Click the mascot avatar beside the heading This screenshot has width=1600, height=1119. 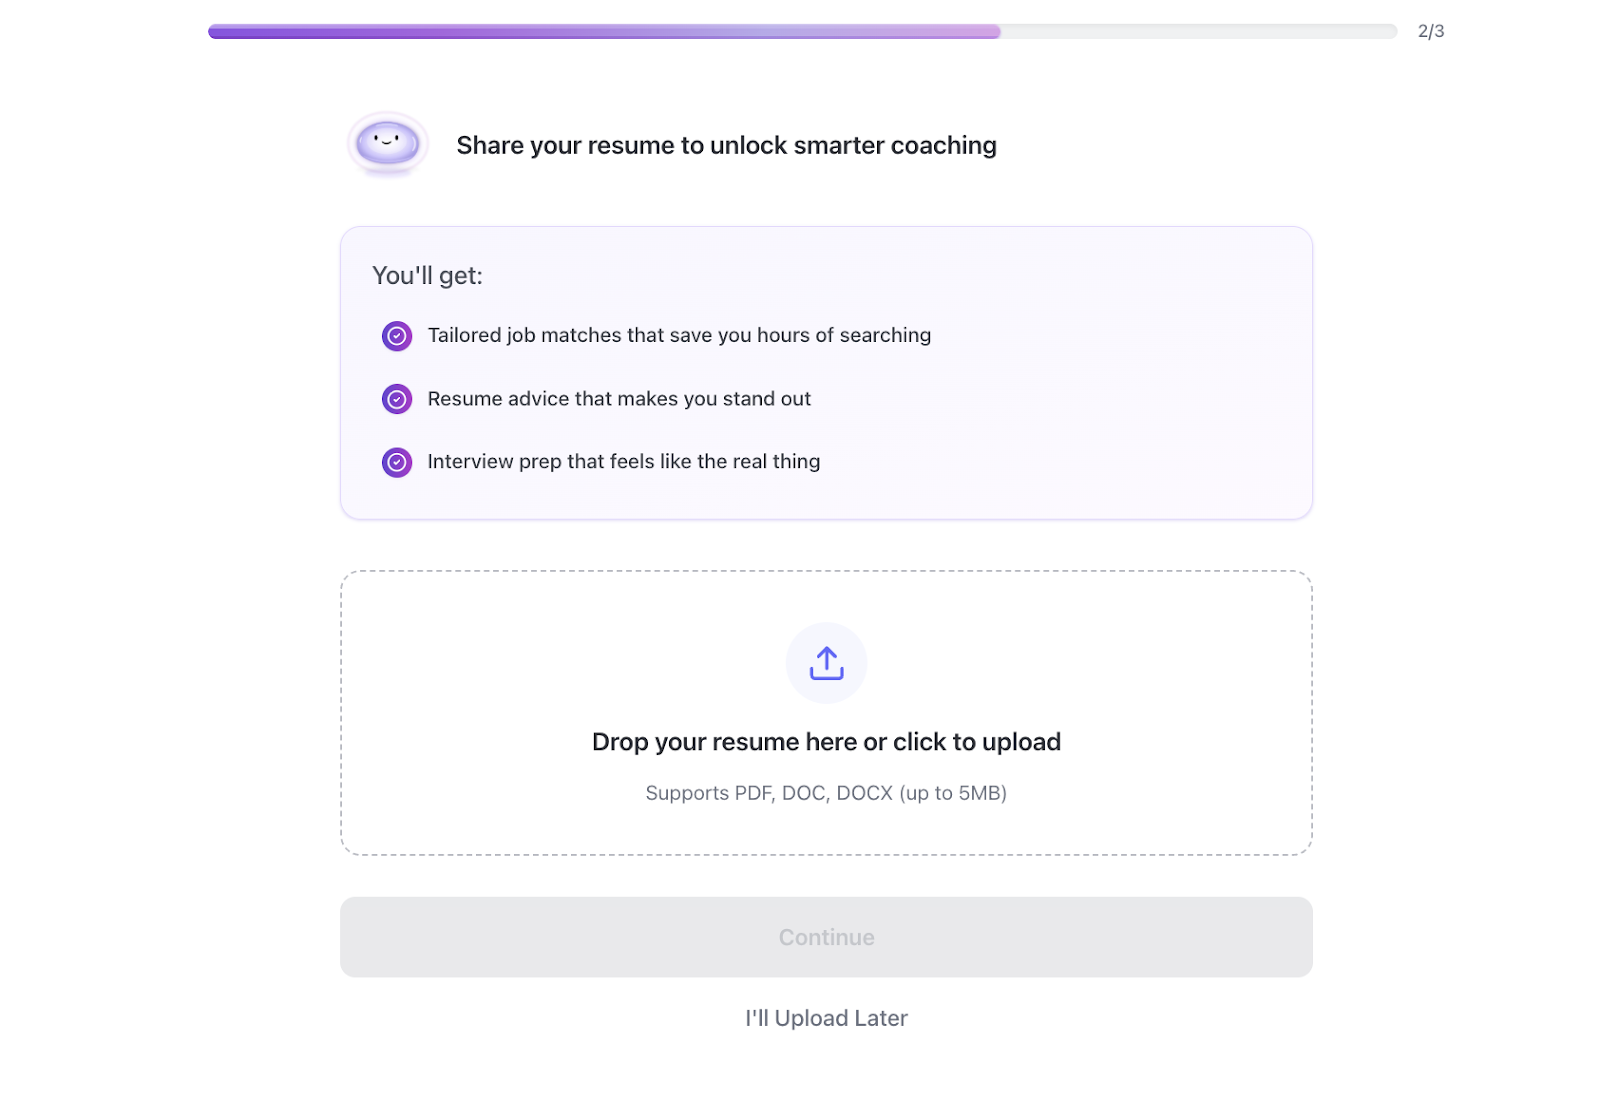click(387, 145)
